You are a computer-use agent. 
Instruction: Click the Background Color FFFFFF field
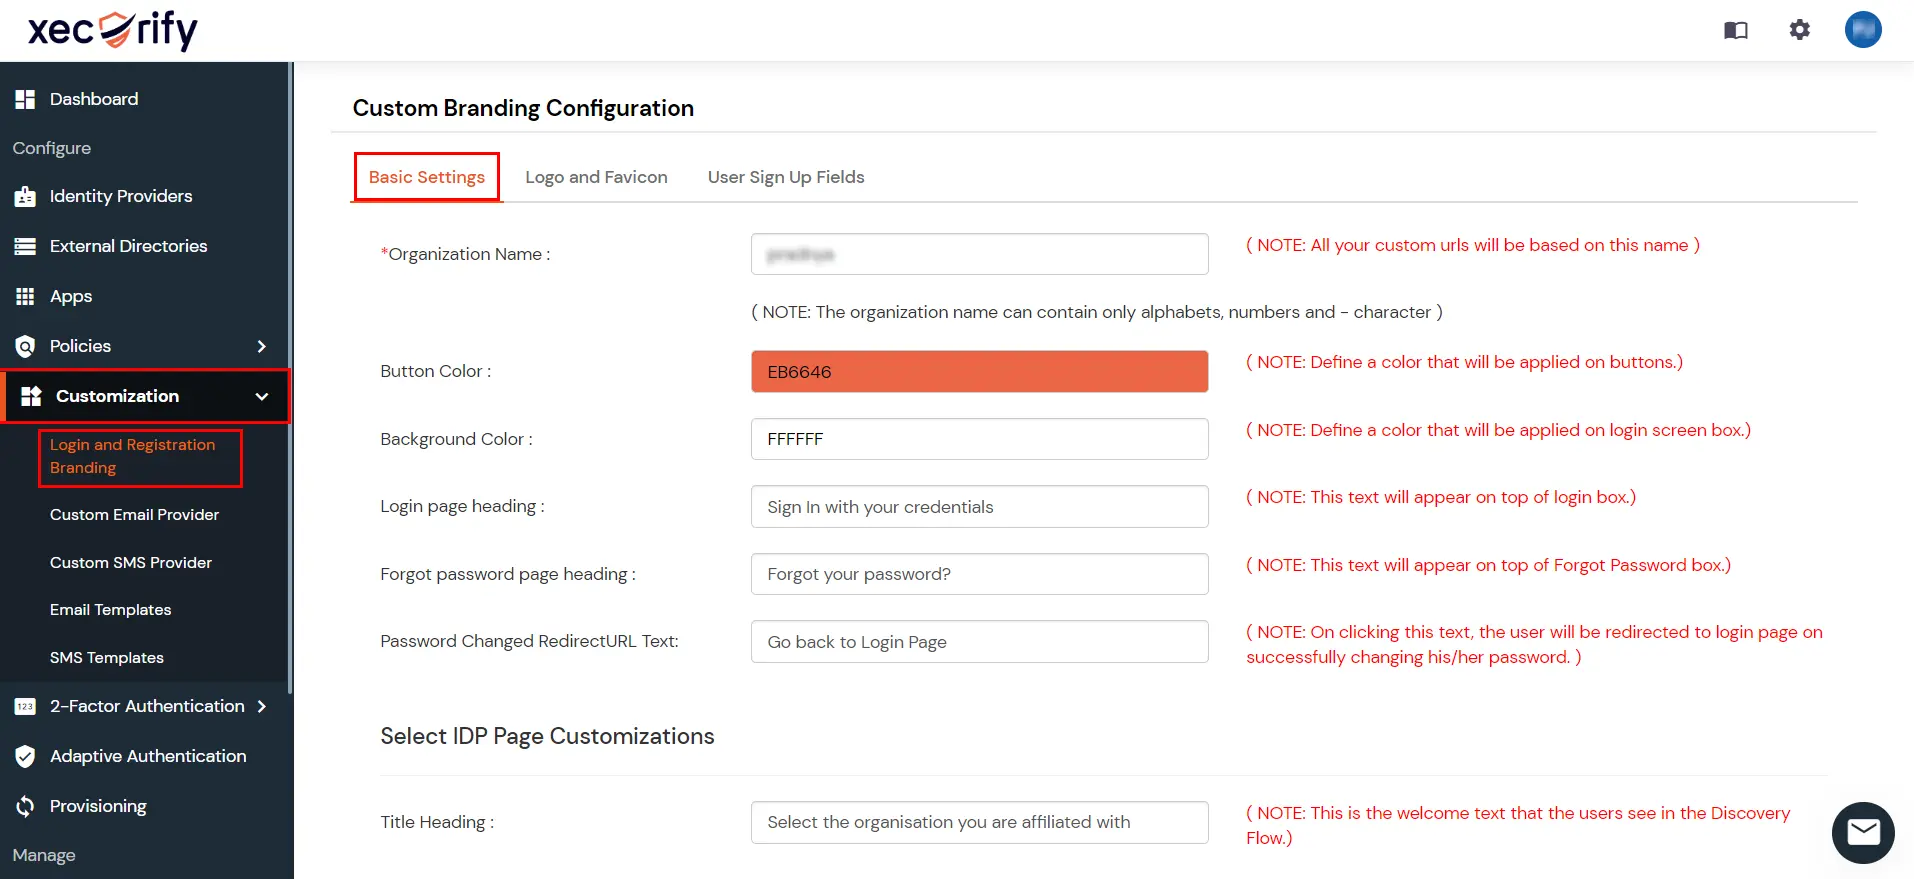tap(980, 439)
